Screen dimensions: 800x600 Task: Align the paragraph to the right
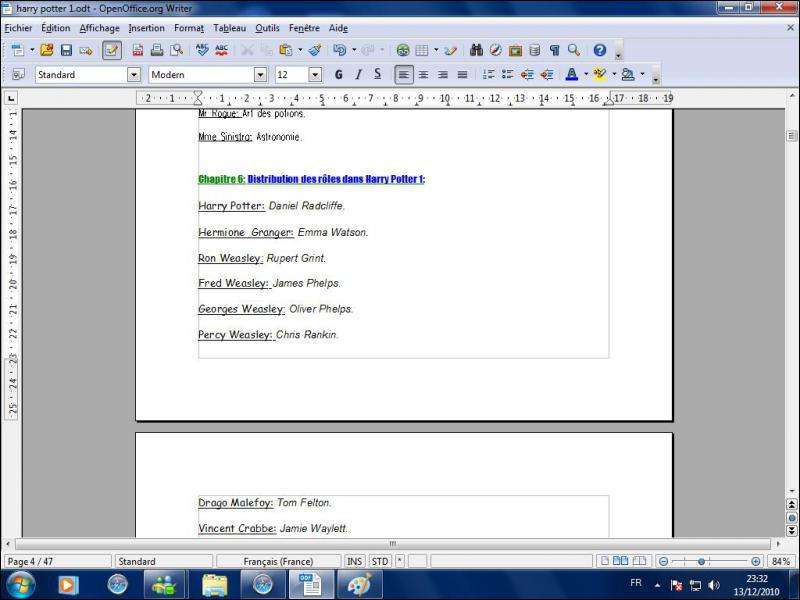click(x=443, y=74)
